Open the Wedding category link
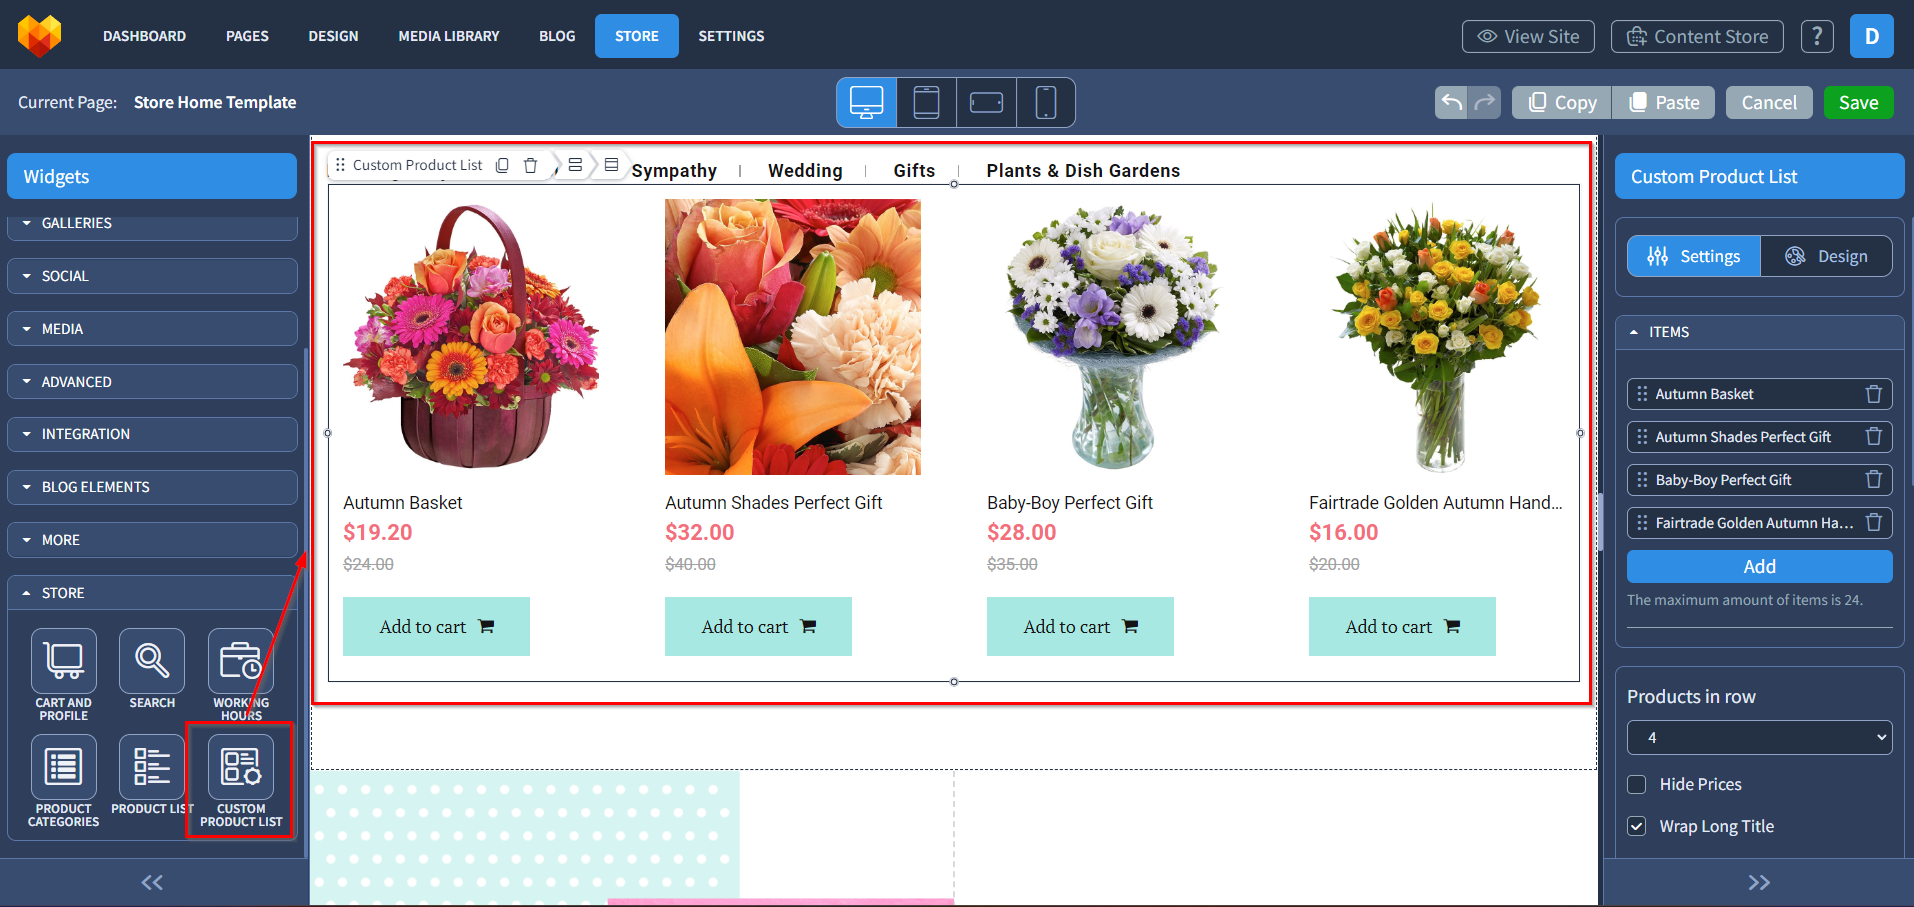Screen dimensions: 1914x907 tap(805, 171)
